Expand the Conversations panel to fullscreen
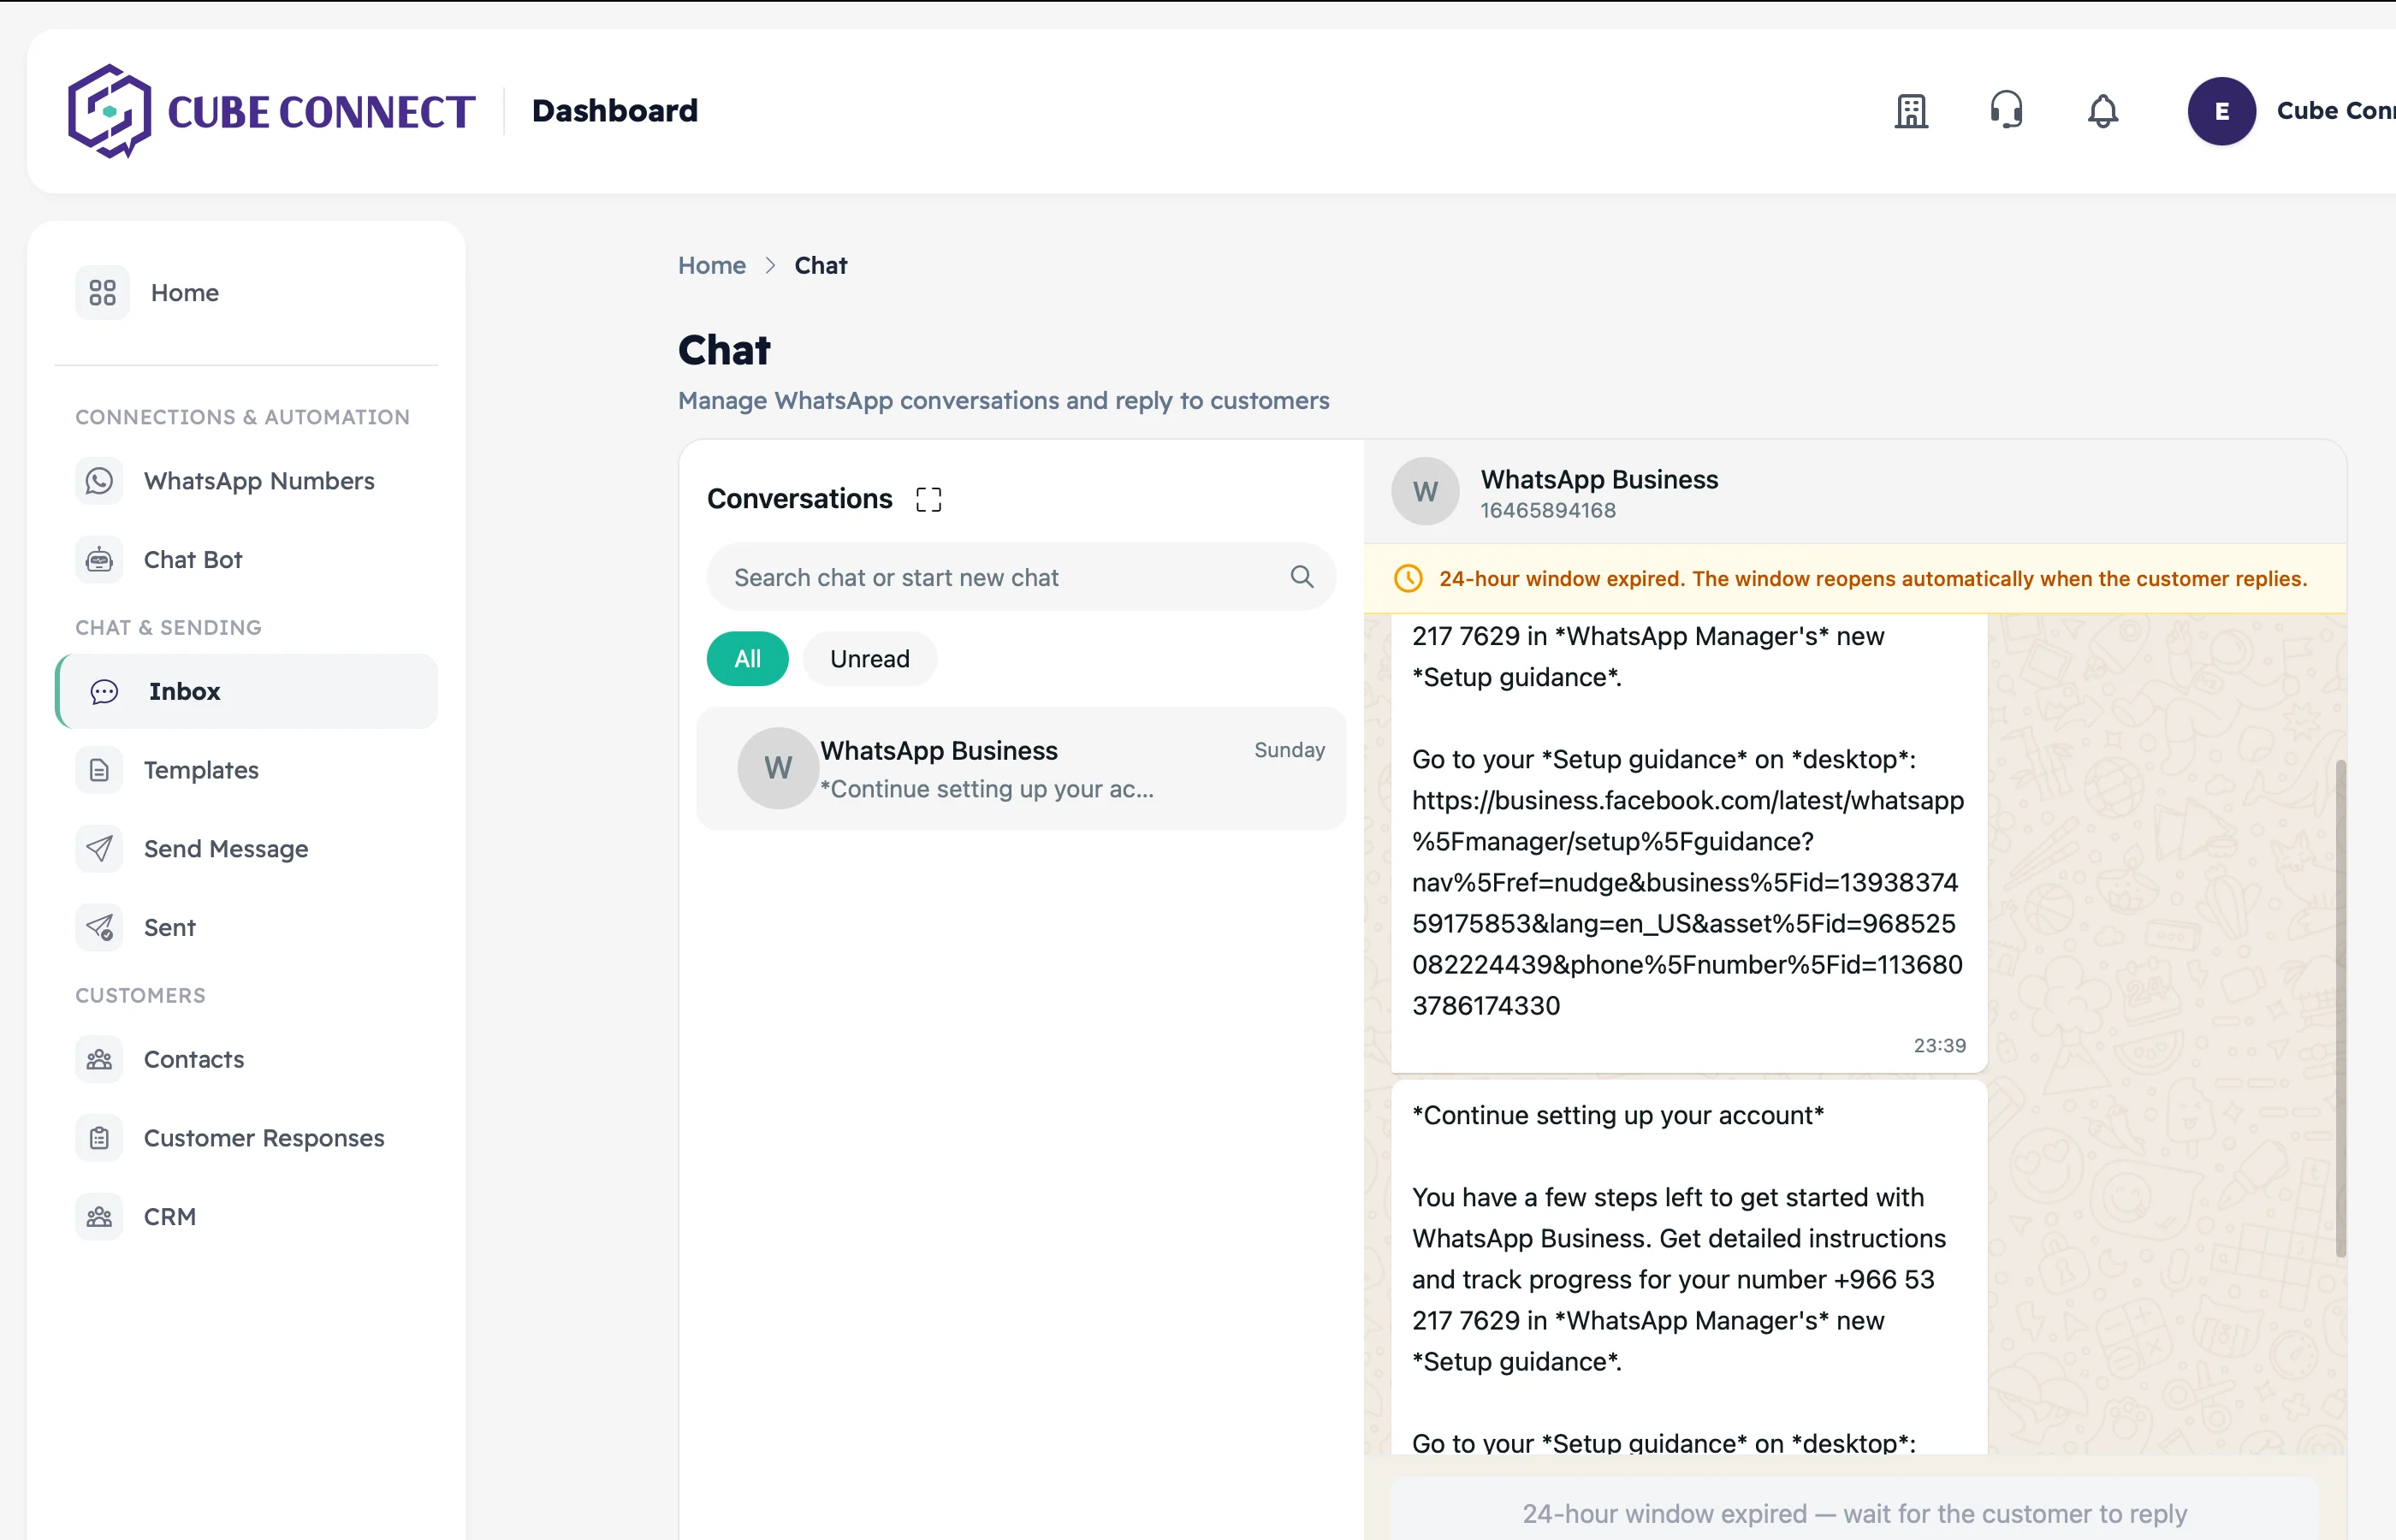Screen dimensions: 2396x1540 [x=929, y=499]
